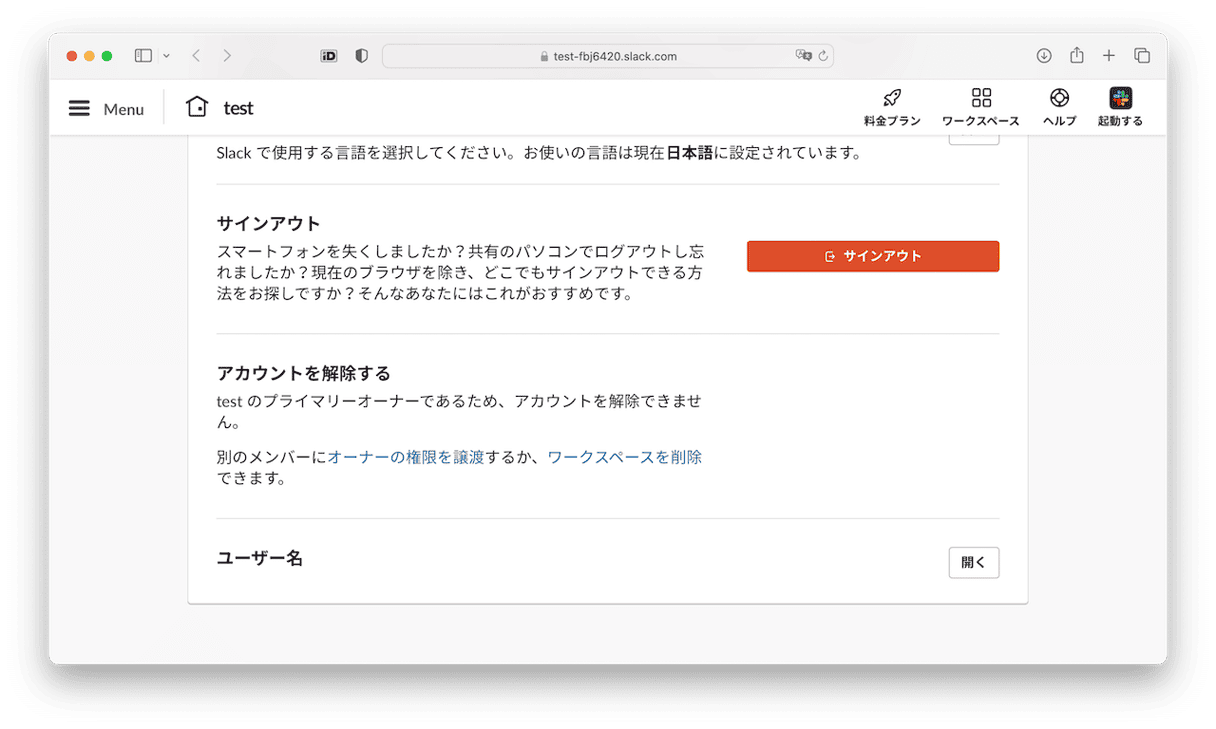Open the Share icon
Viewport: 1216px width, 729px height.
(1077, 55)
